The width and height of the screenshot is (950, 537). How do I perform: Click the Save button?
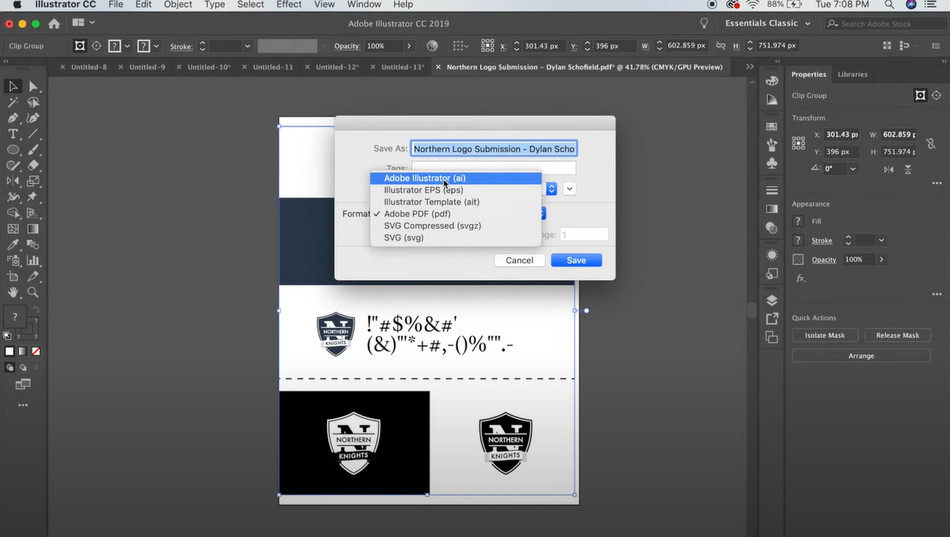tap(576, 260)
